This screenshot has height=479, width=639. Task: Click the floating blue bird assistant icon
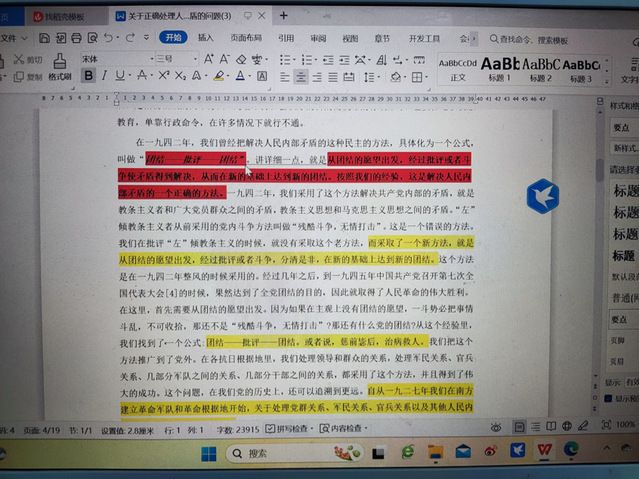click(542, 195)
